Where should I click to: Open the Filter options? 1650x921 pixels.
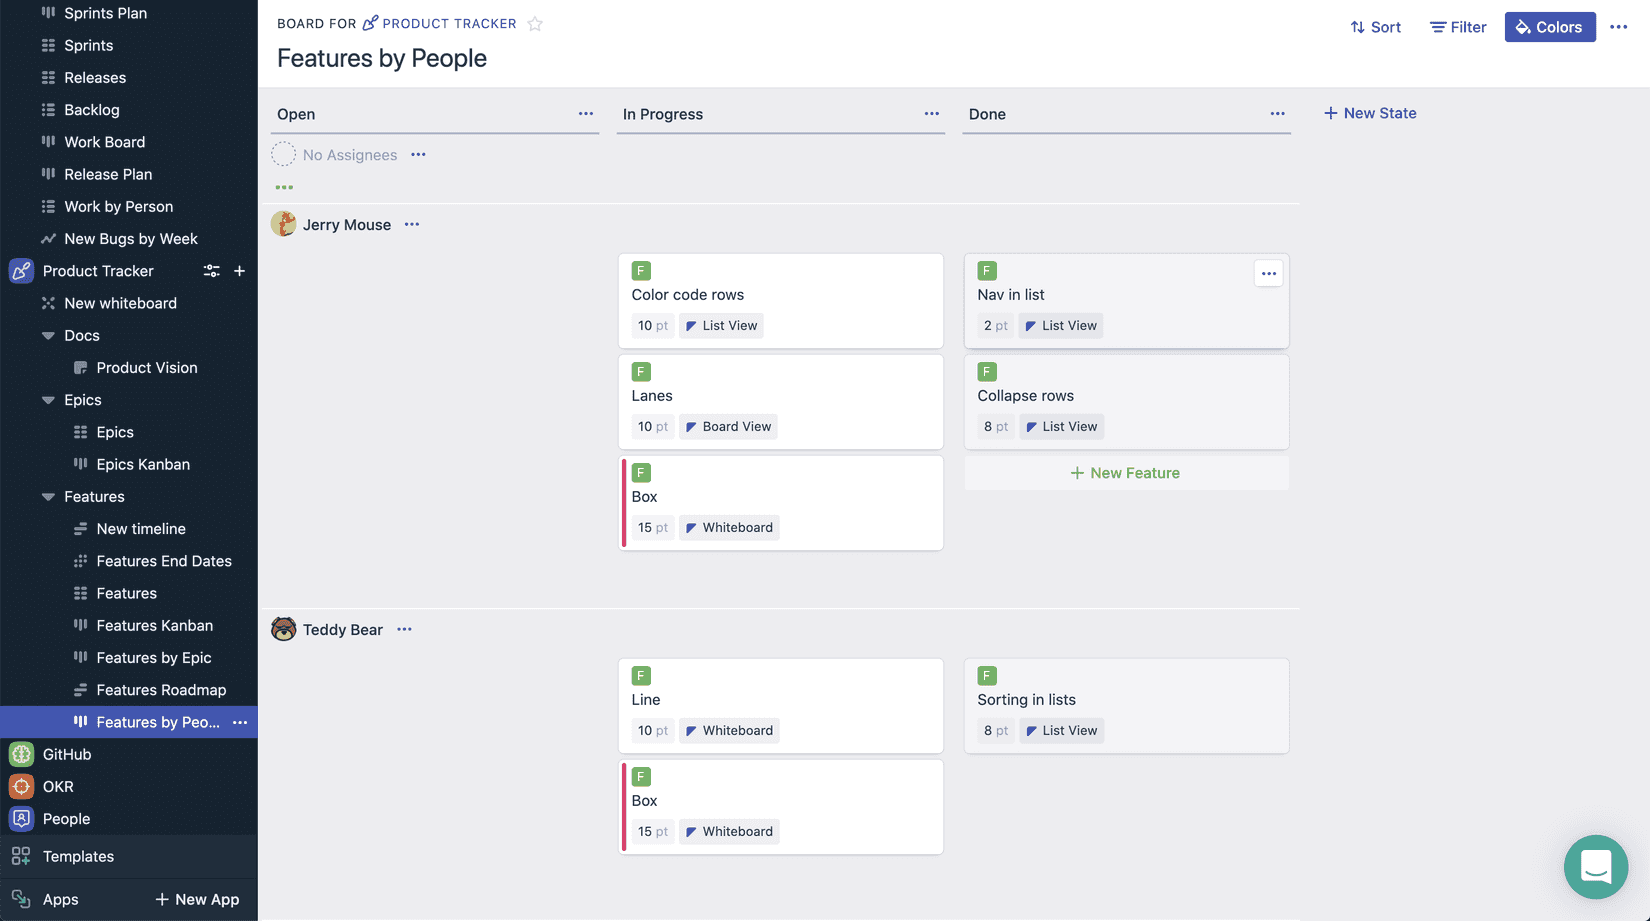tap(1457, 27)
